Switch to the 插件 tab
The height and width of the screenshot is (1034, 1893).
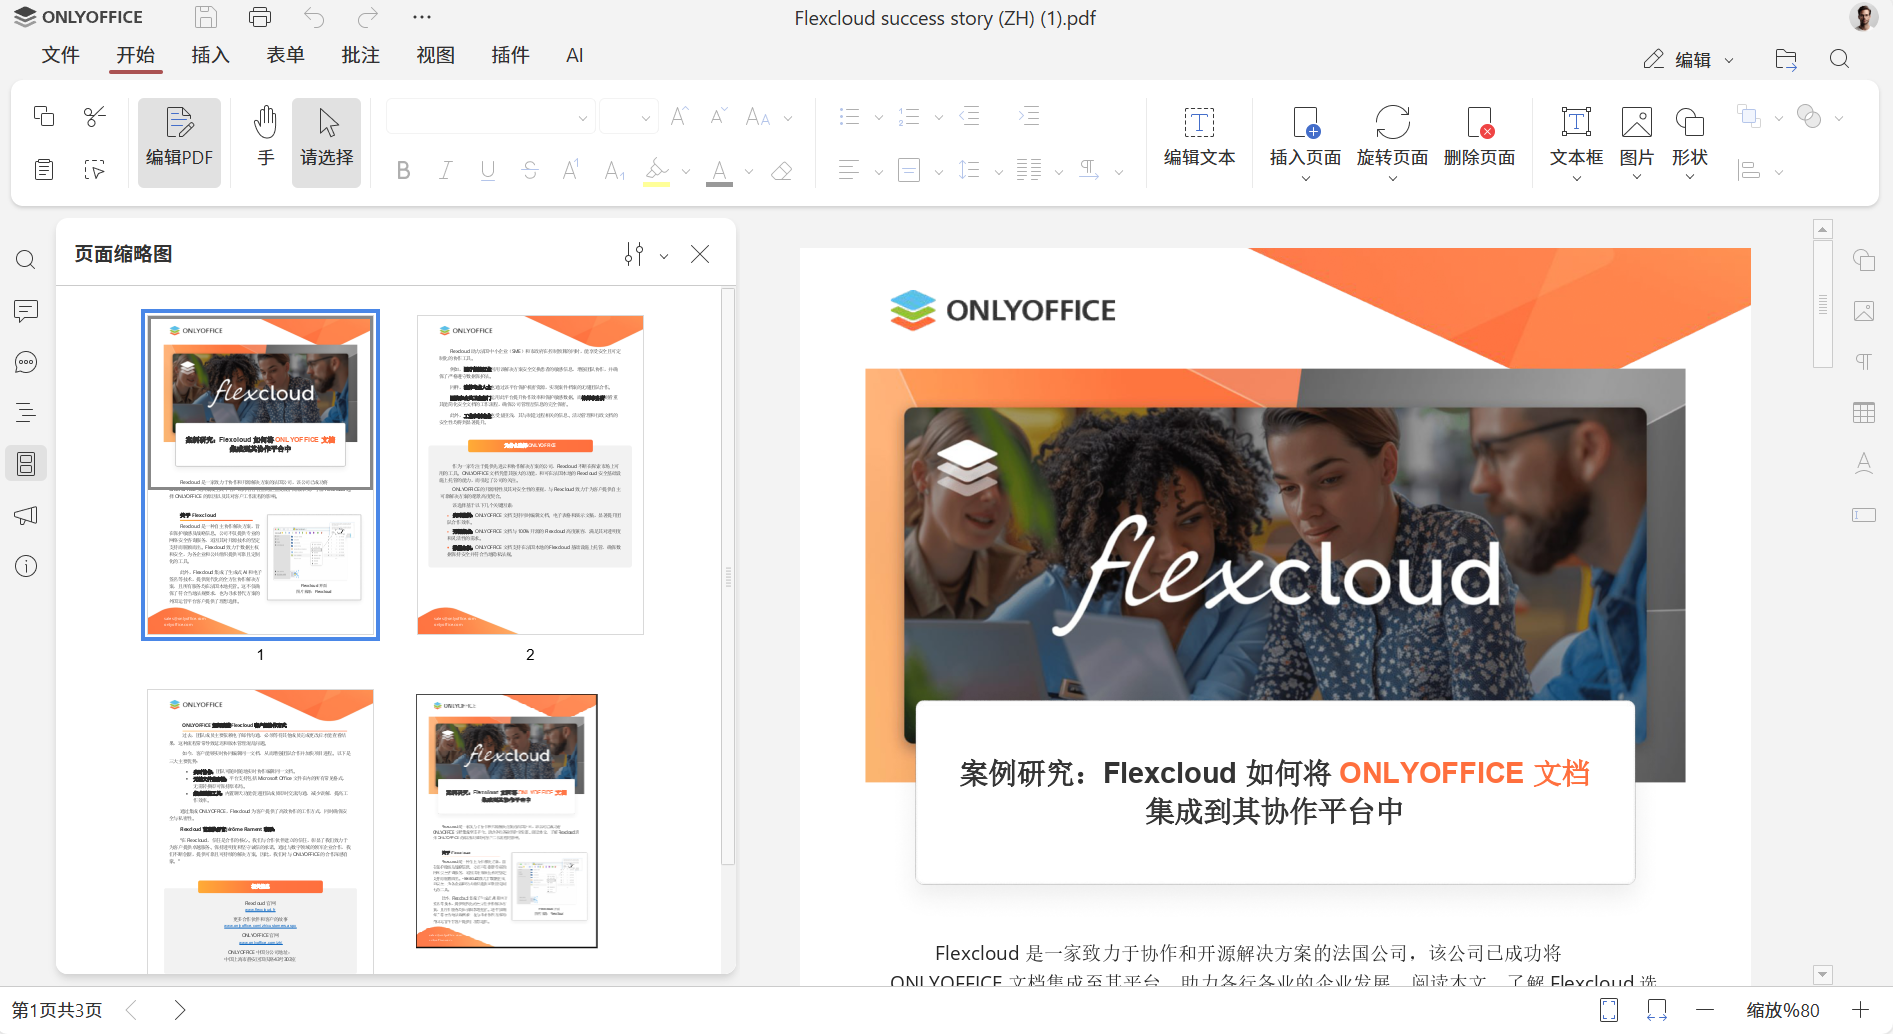tap(510, 56)
